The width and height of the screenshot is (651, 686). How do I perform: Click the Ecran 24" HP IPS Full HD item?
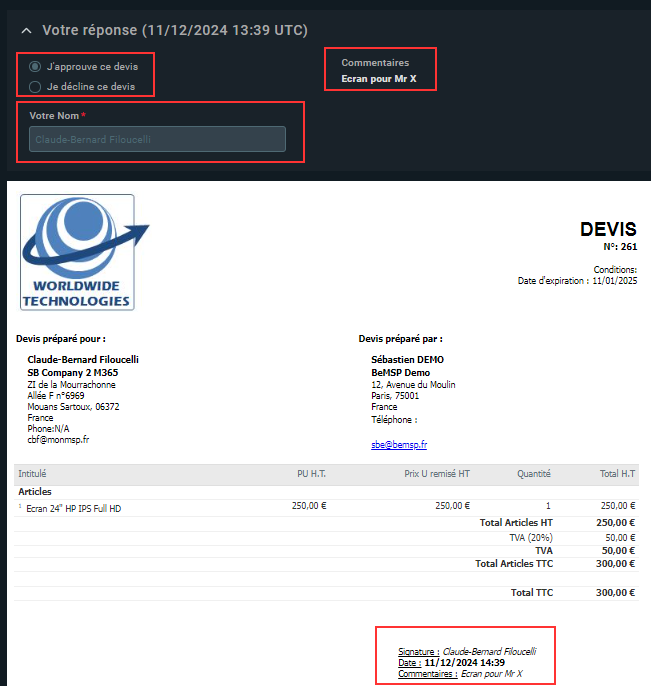[74, 509]
